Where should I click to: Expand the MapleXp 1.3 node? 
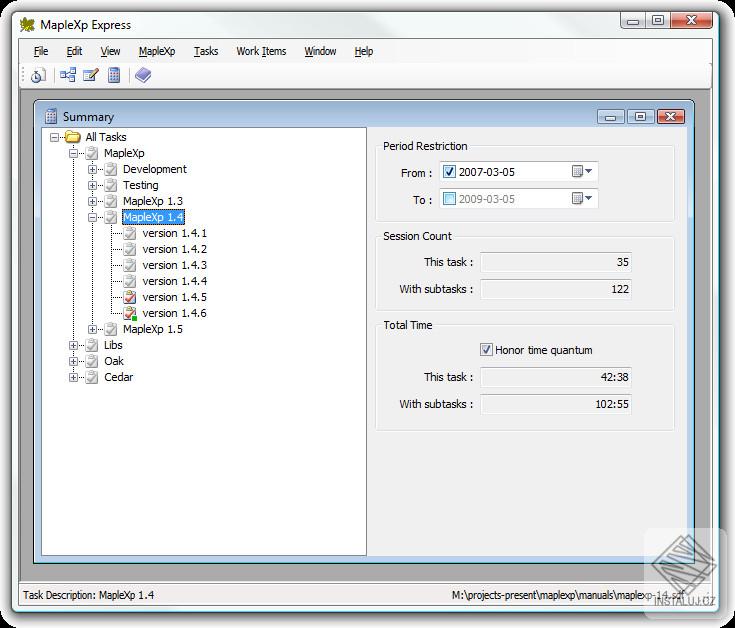pyautogui.click(x=92, y=201)
